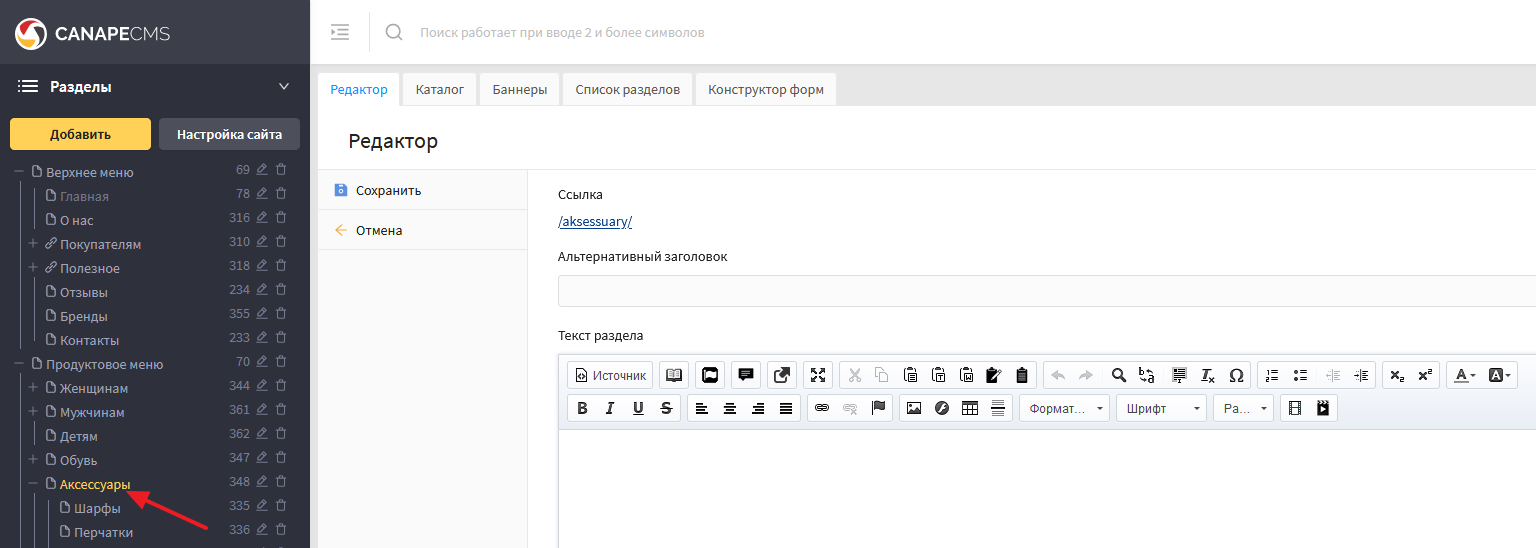Expand the Женщинам tree node

click(x=33, y=388)
